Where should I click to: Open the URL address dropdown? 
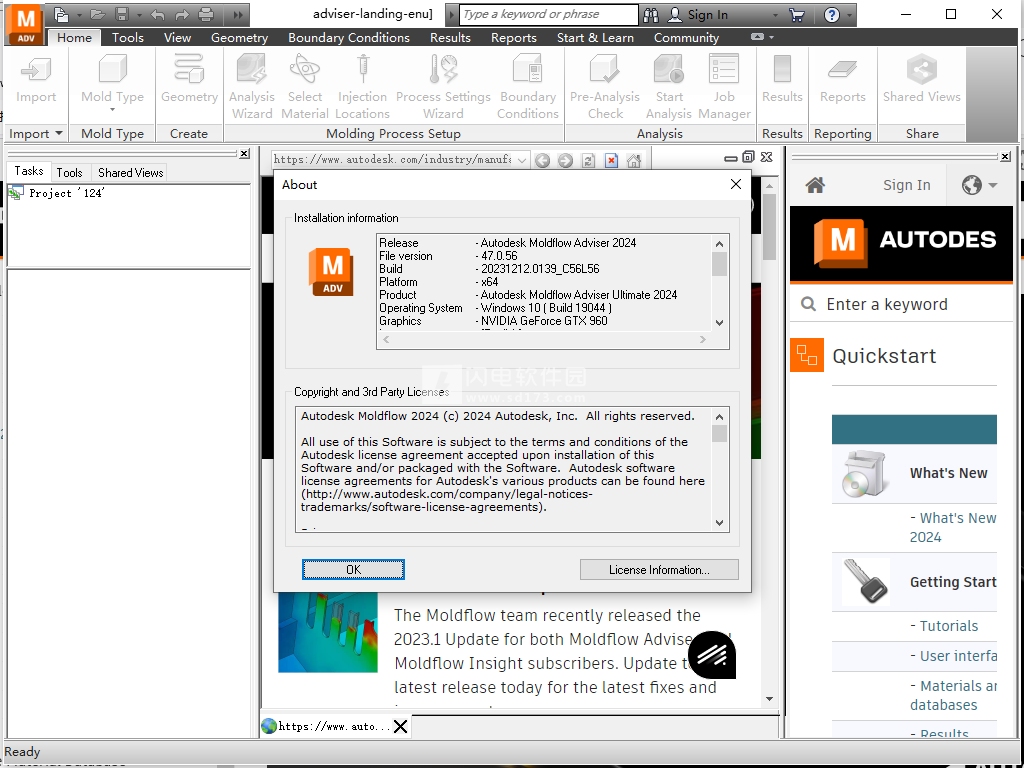pyautogui.click(x=521, y=160)
